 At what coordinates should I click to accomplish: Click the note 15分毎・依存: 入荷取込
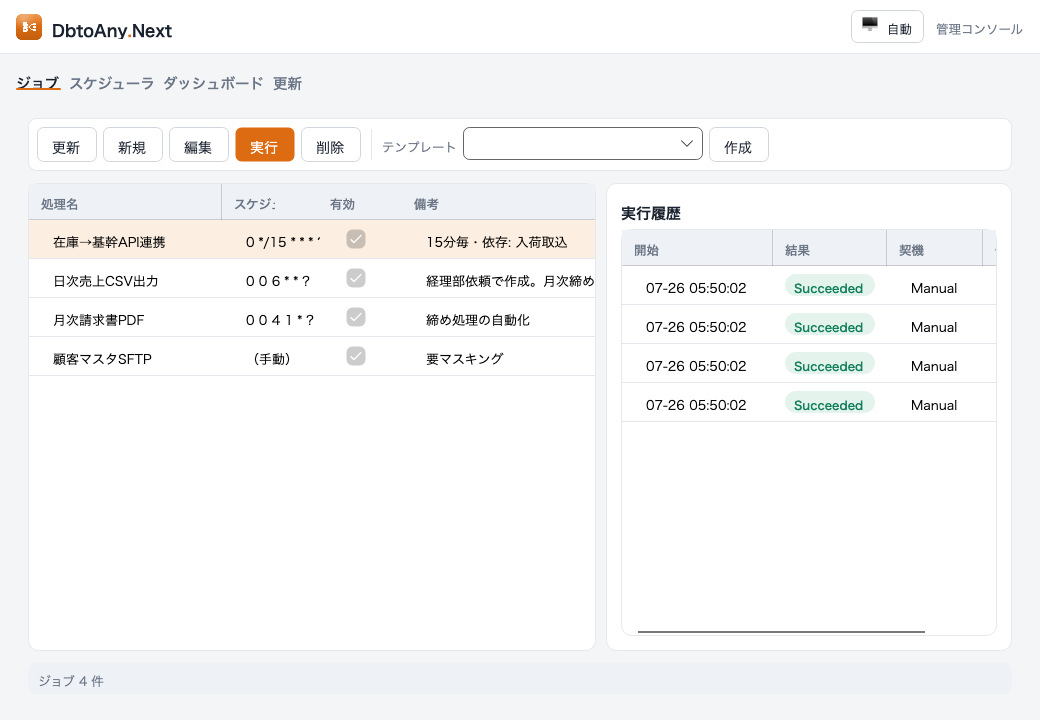point(497,242)
